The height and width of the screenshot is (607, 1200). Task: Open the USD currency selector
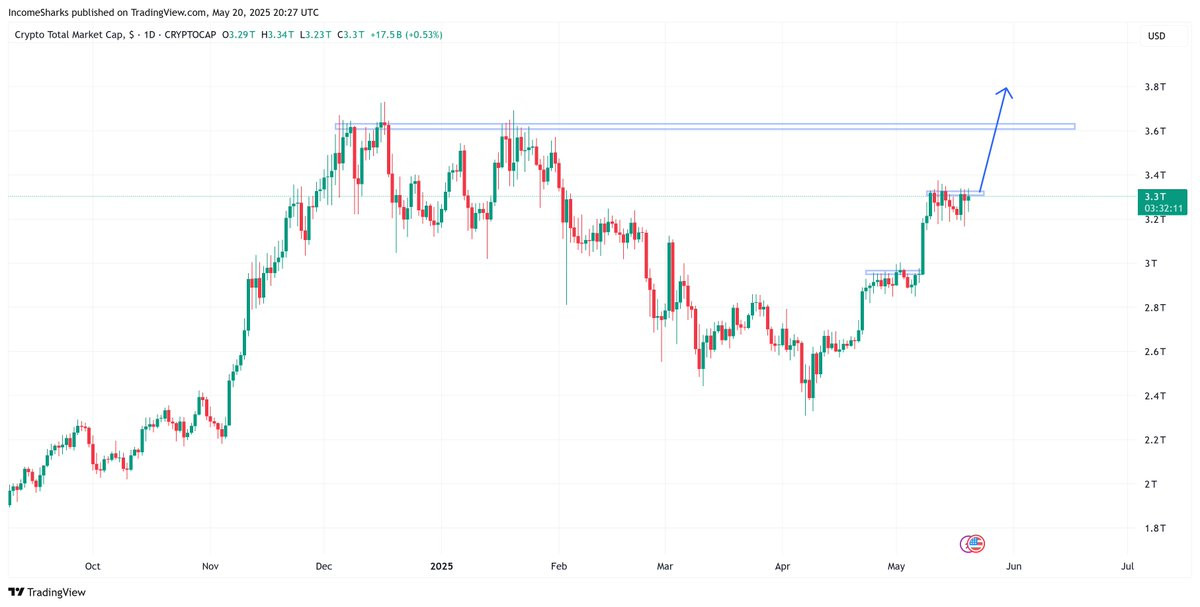point(1156,36)
